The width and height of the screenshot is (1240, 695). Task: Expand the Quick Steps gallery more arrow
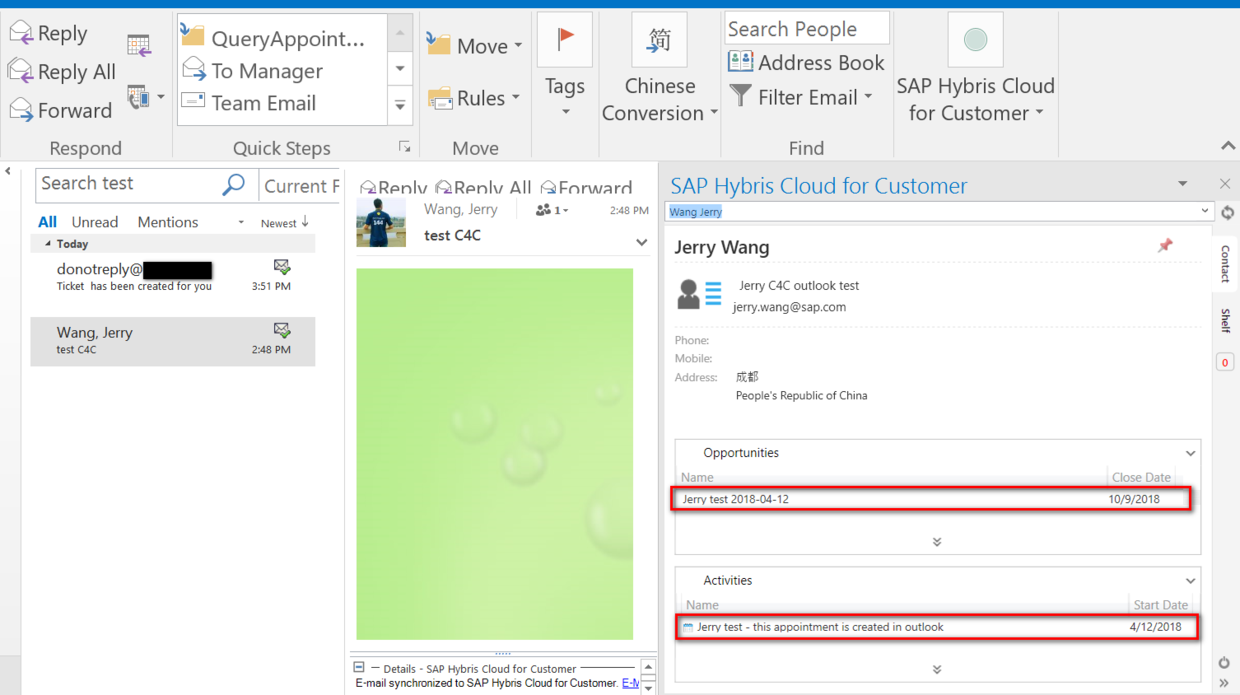tap(400, 105)
